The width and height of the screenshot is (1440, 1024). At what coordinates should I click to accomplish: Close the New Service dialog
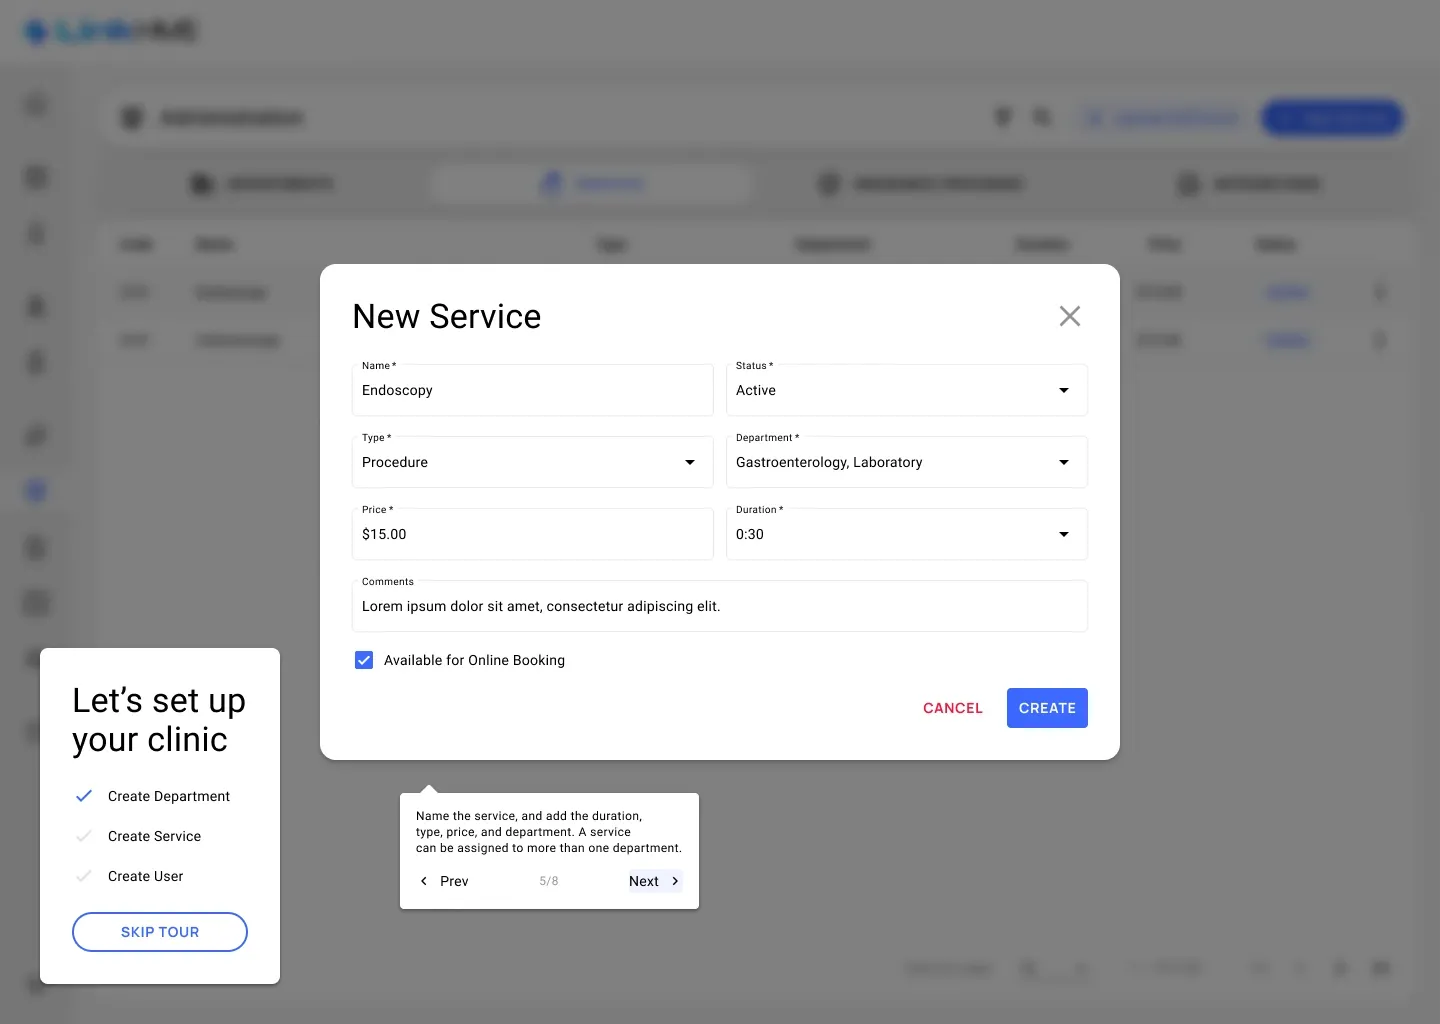[x=1069, y=316]
